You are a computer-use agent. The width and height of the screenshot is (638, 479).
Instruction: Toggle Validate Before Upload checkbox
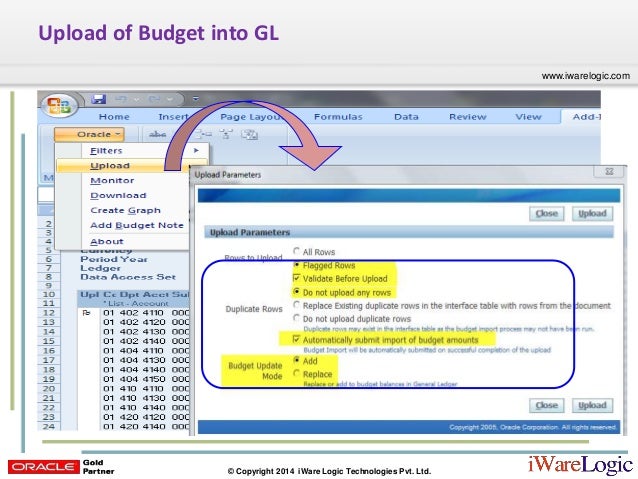(x=297, y=278)
